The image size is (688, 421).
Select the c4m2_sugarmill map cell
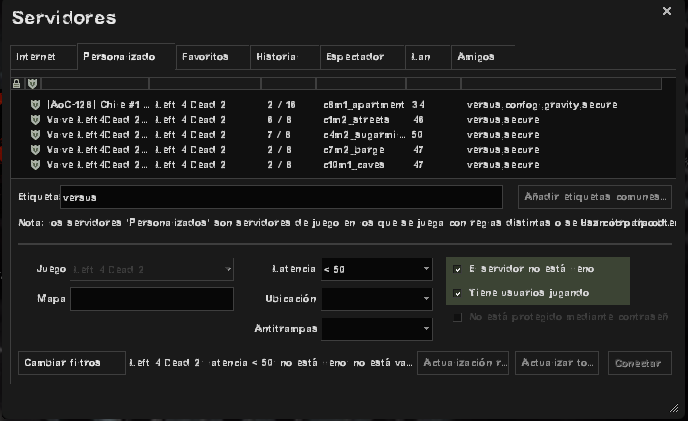tap(364, 135)
